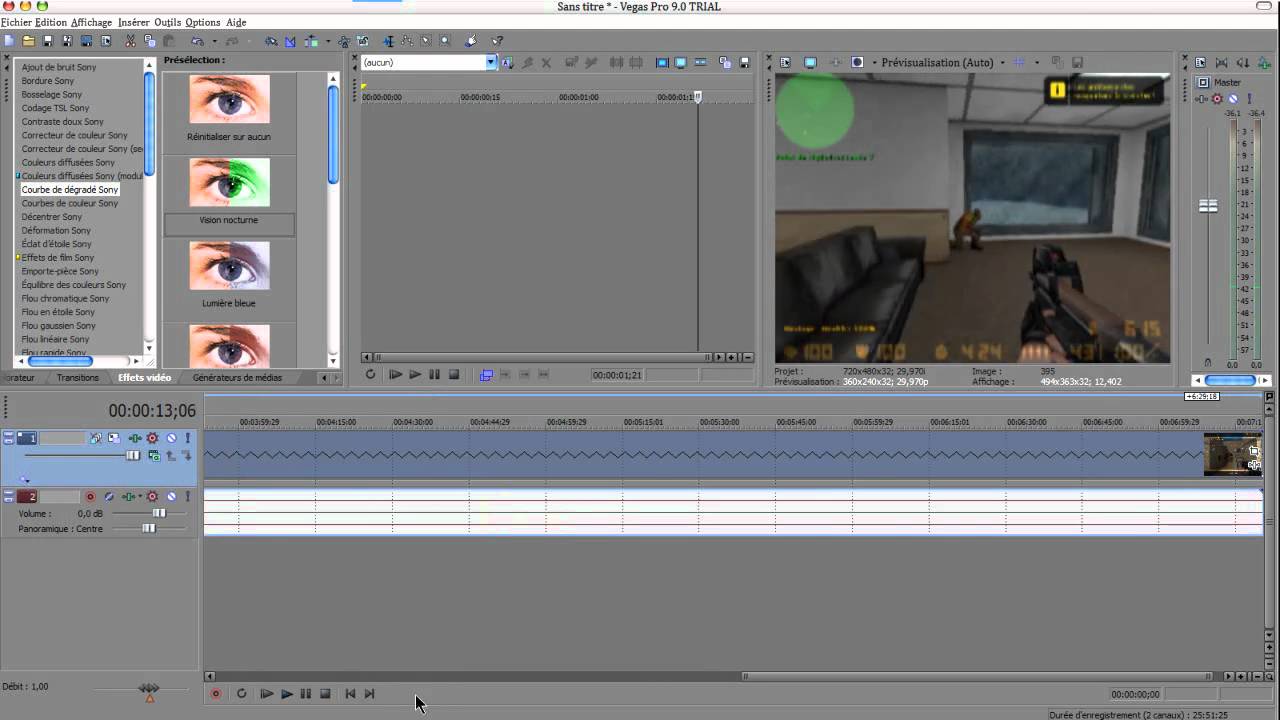Solo audio track 2
Viewport: 1280px width, 720px height.
(x=187, y=497)
